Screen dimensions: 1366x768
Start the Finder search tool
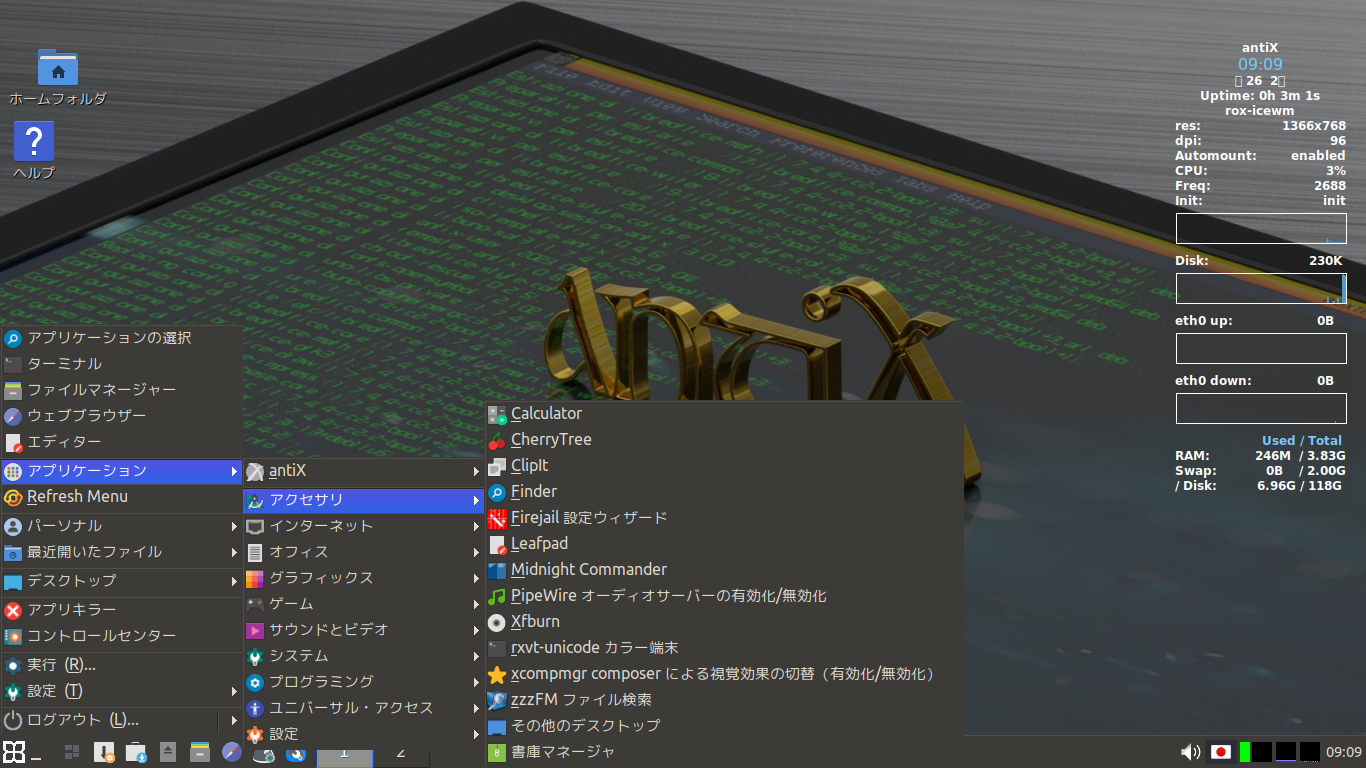(723, 492)
